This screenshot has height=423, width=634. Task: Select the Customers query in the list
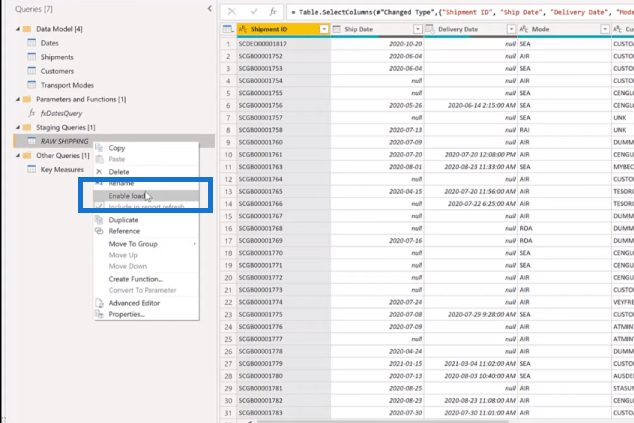(x=59, y=72)
